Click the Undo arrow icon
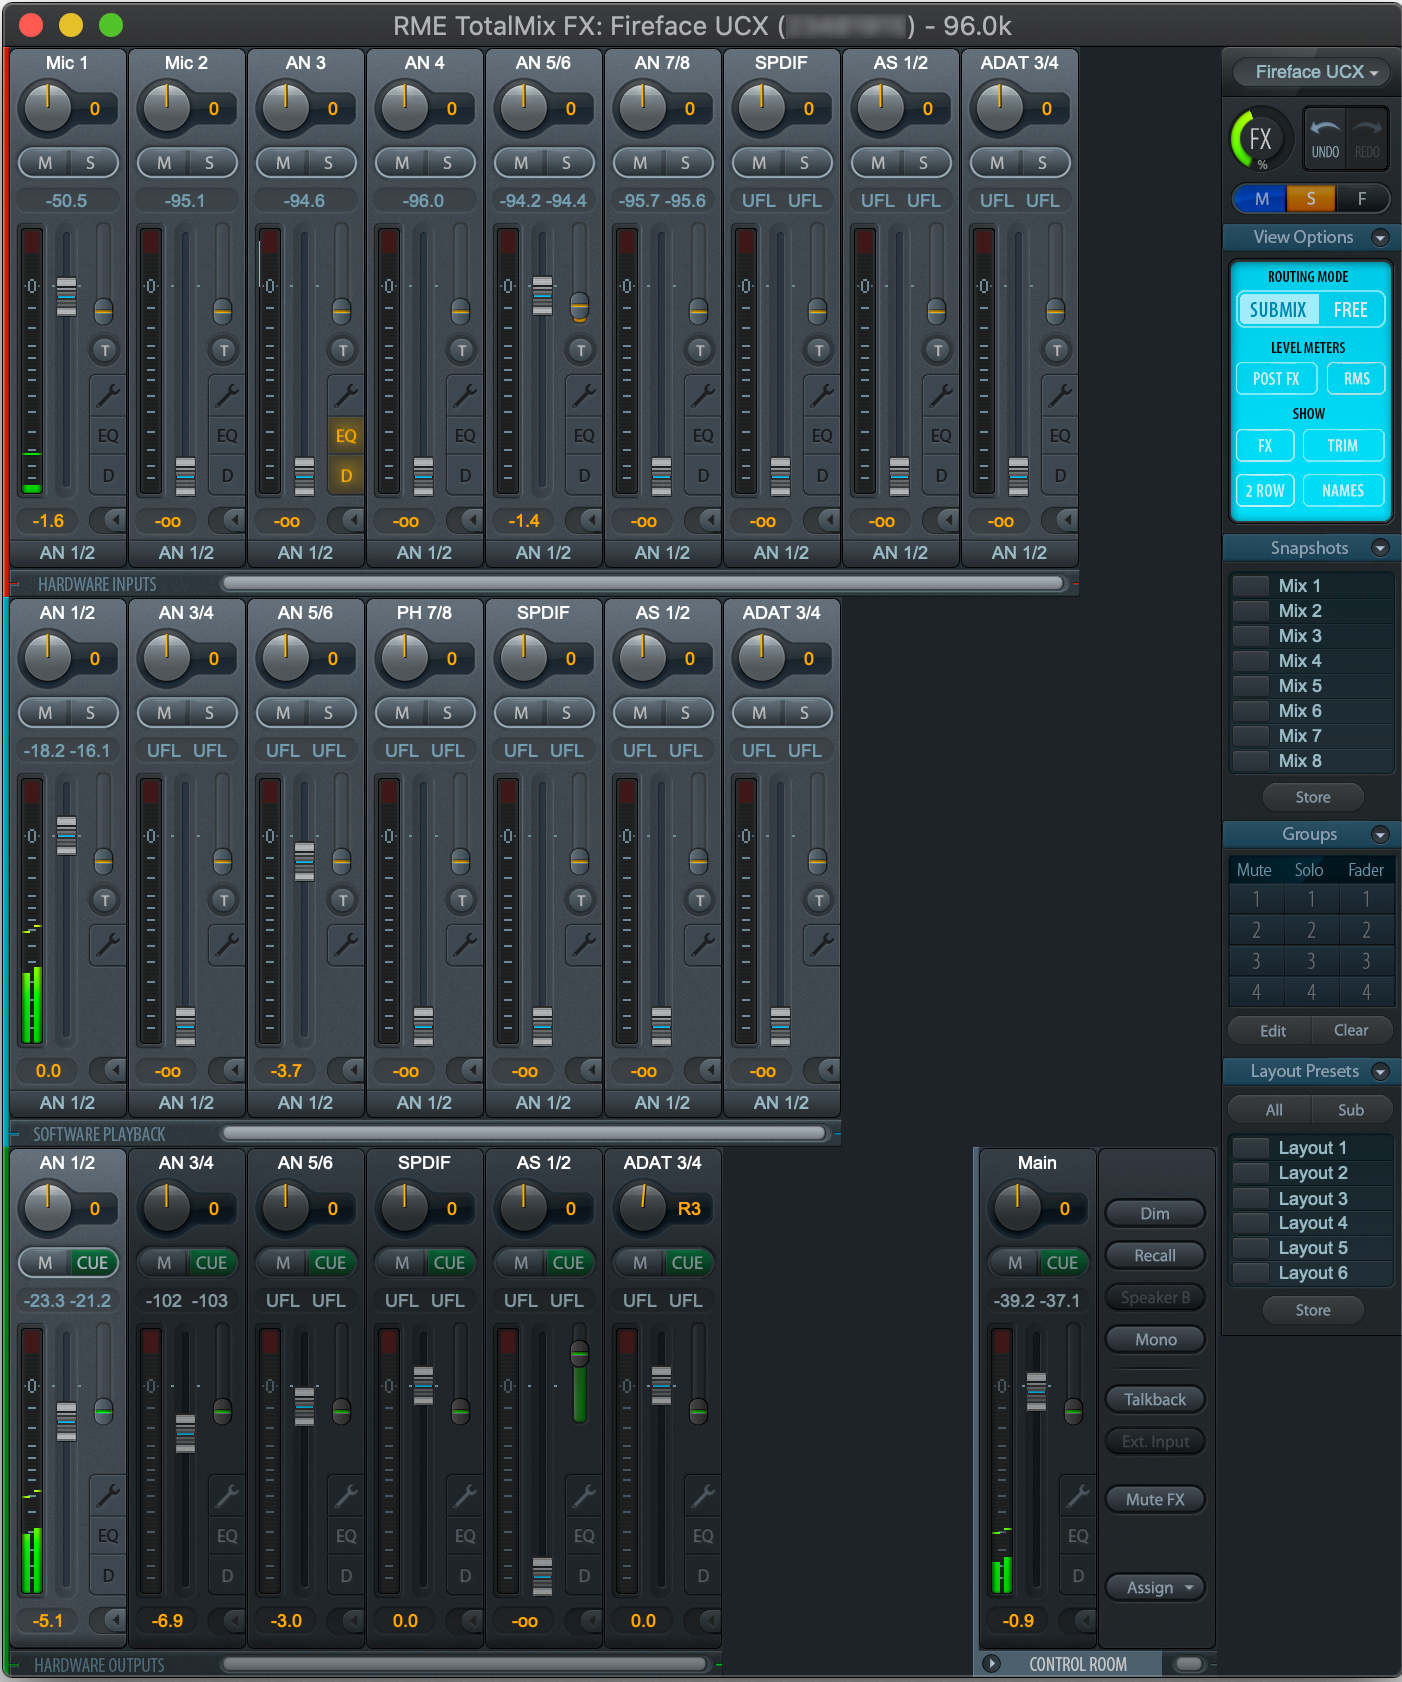Image resolution: width=1402 pixels, height=1682 pixels. coord(1325,137)
